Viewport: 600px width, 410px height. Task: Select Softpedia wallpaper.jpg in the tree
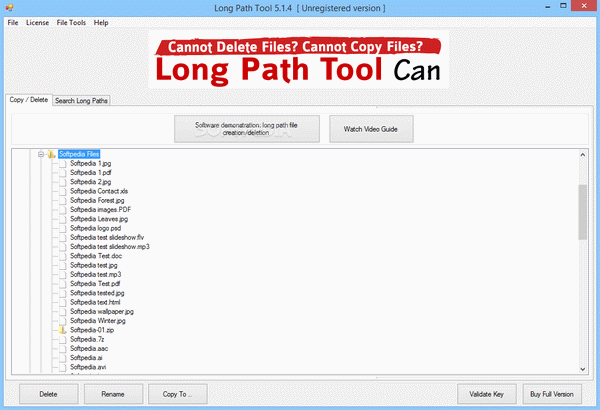click(102, 312)
